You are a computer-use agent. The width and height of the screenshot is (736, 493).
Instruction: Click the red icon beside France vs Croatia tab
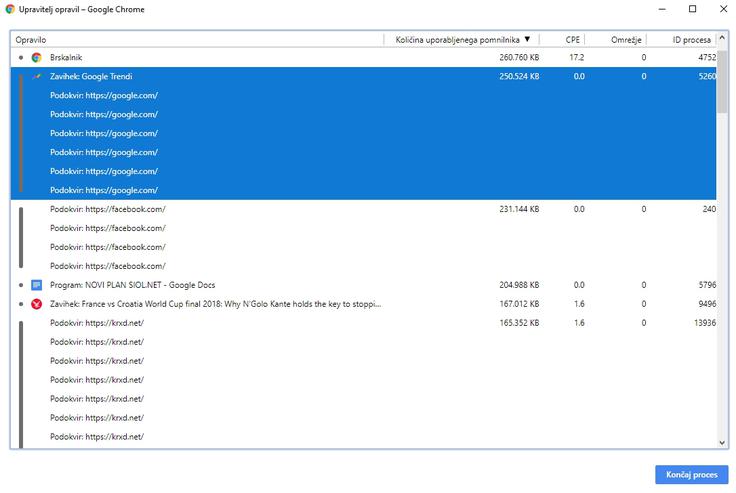(37, 304)
